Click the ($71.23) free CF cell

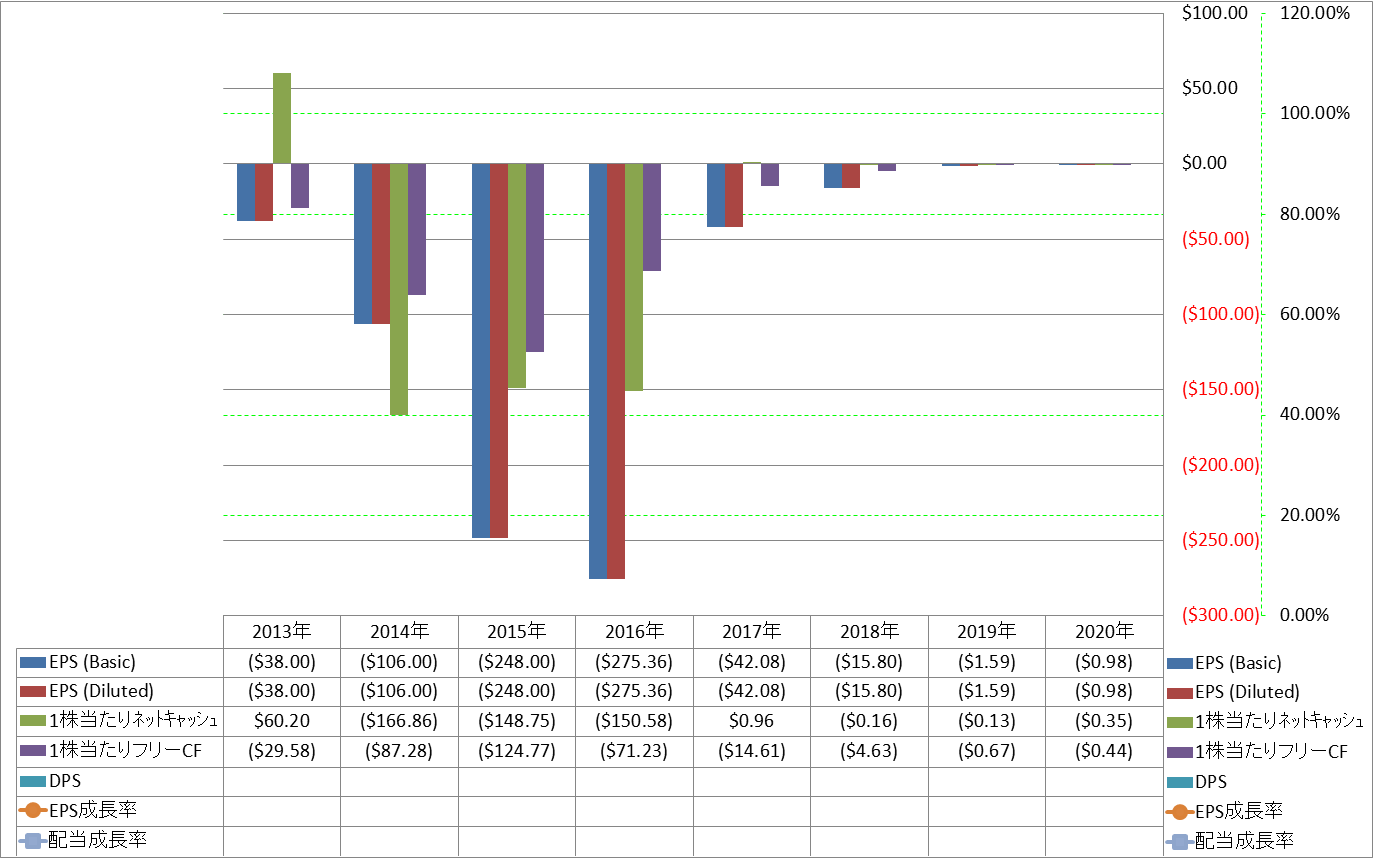(x=634, y=752)
